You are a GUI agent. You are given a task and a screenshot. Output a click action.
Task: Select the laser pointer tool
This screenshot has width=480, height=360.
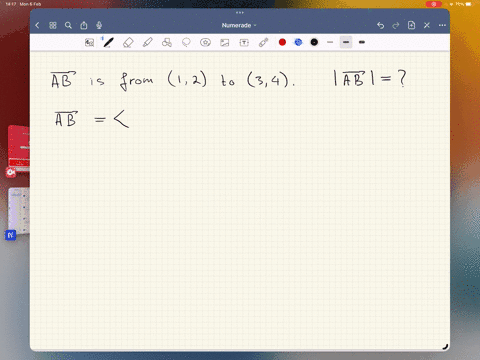click(x=263, y=42)
